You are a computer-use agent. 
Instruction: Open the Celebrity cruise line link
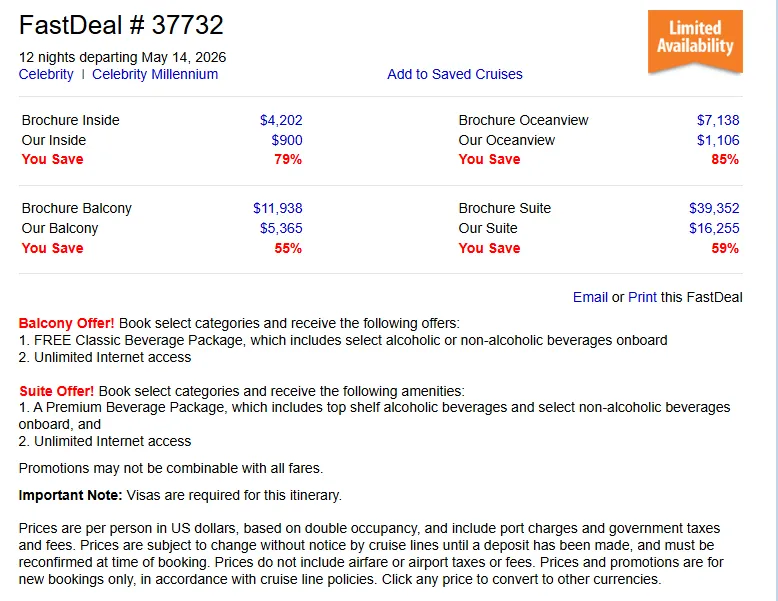(x=46, y=74)
